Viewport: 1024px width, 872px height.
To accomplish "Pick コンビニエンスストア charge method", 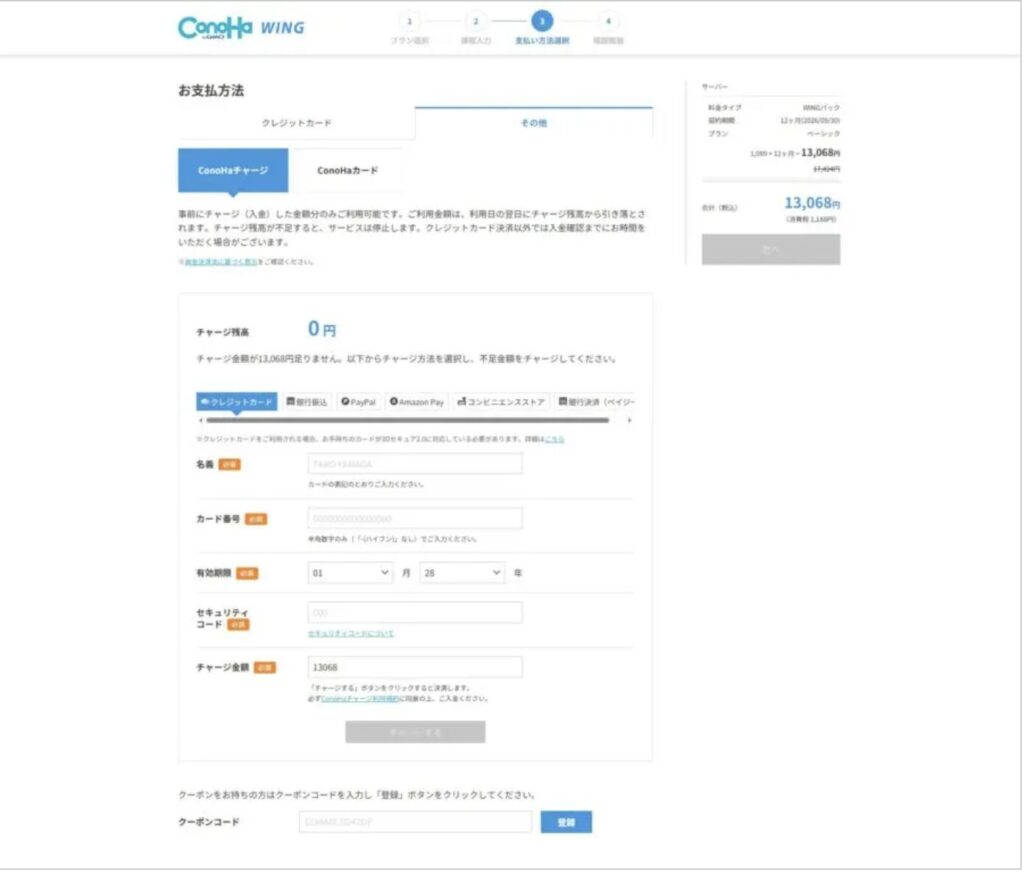I will (501, 402).
